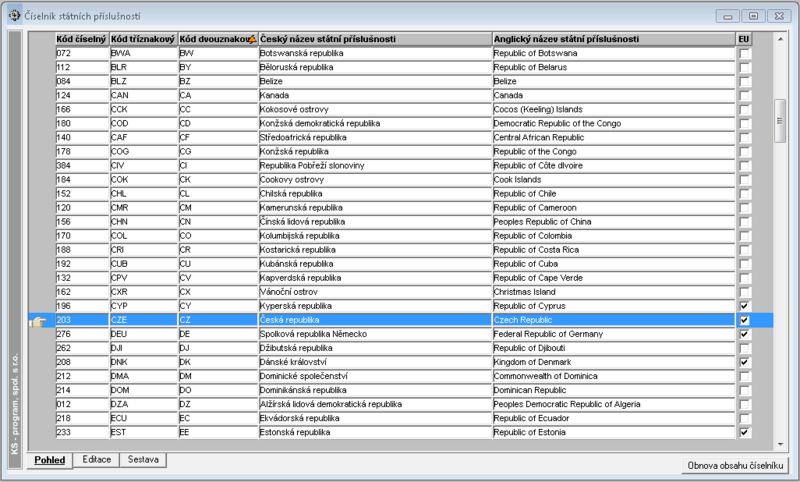Toggle EU checkbox for Republic of Estonia
800x482 pixels.
pyautogui.click(x=744, y=433)
